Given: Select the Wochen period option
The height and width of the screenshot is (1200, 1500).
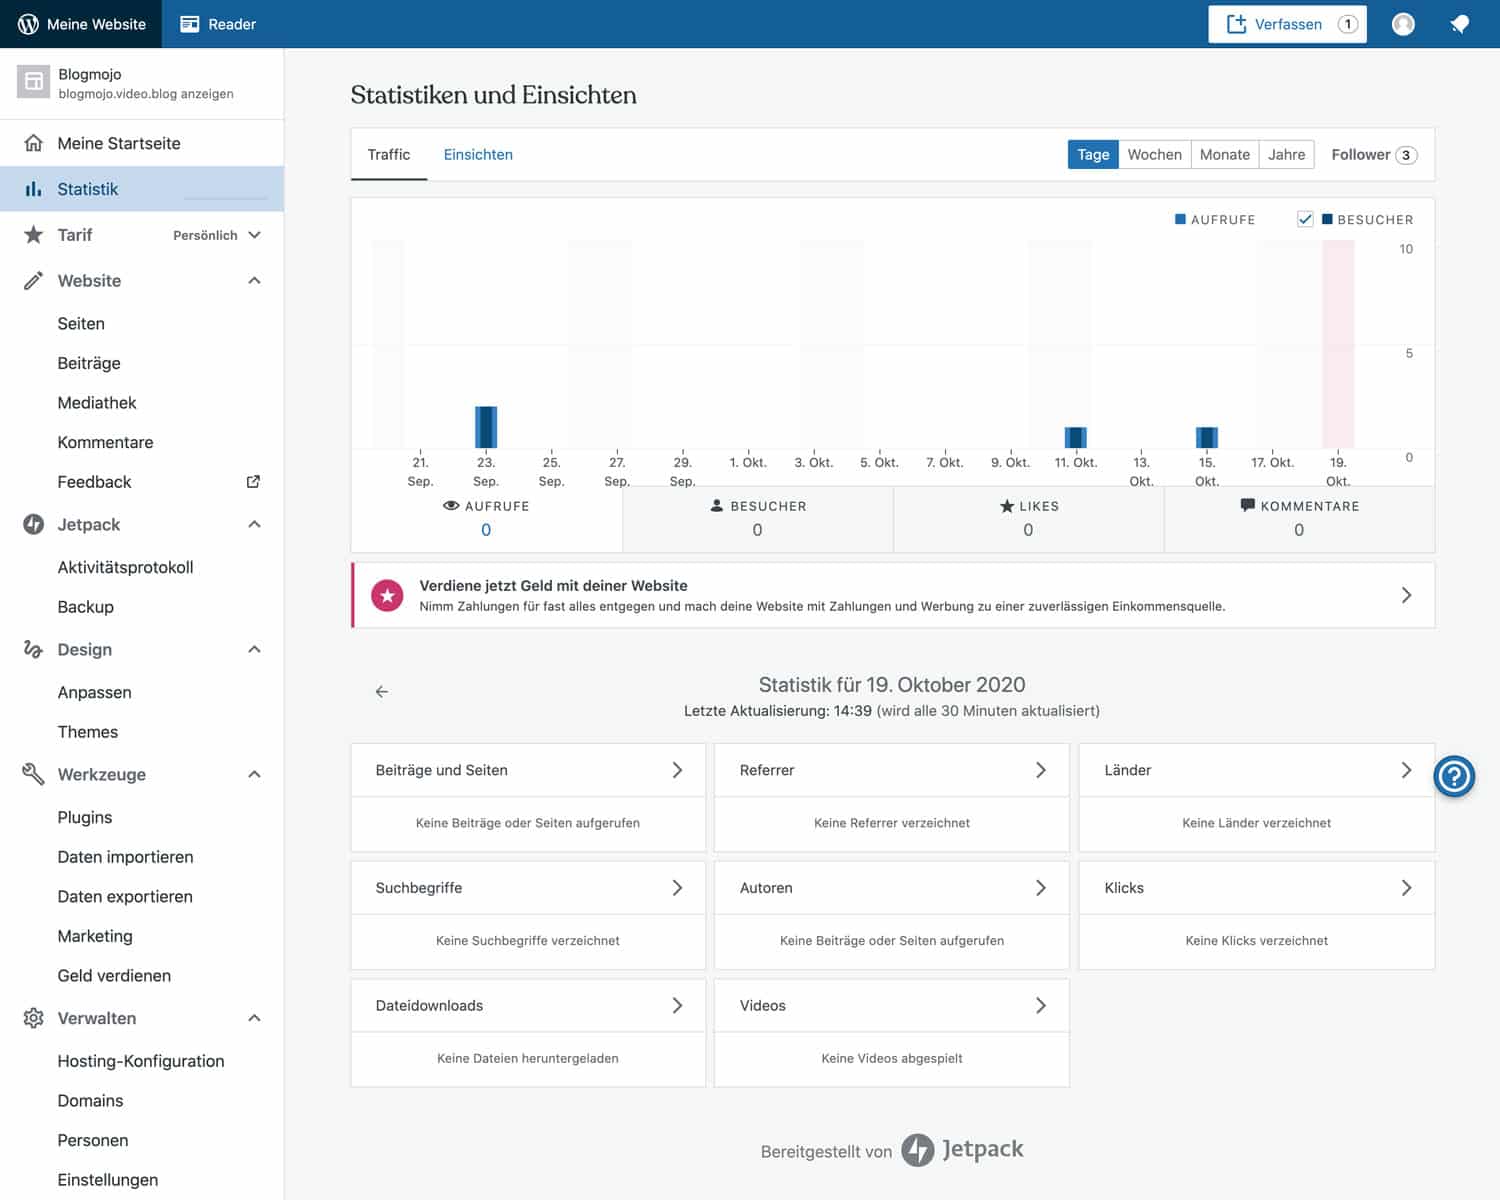Looking at the screenshot, I should (x=1154, y=154).
